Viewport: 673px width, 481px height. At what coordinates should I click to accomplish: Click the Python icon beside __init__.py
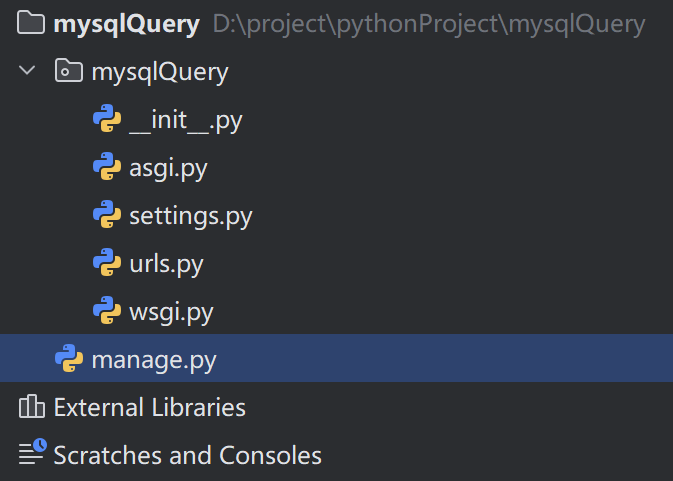(x=107, y=120)
